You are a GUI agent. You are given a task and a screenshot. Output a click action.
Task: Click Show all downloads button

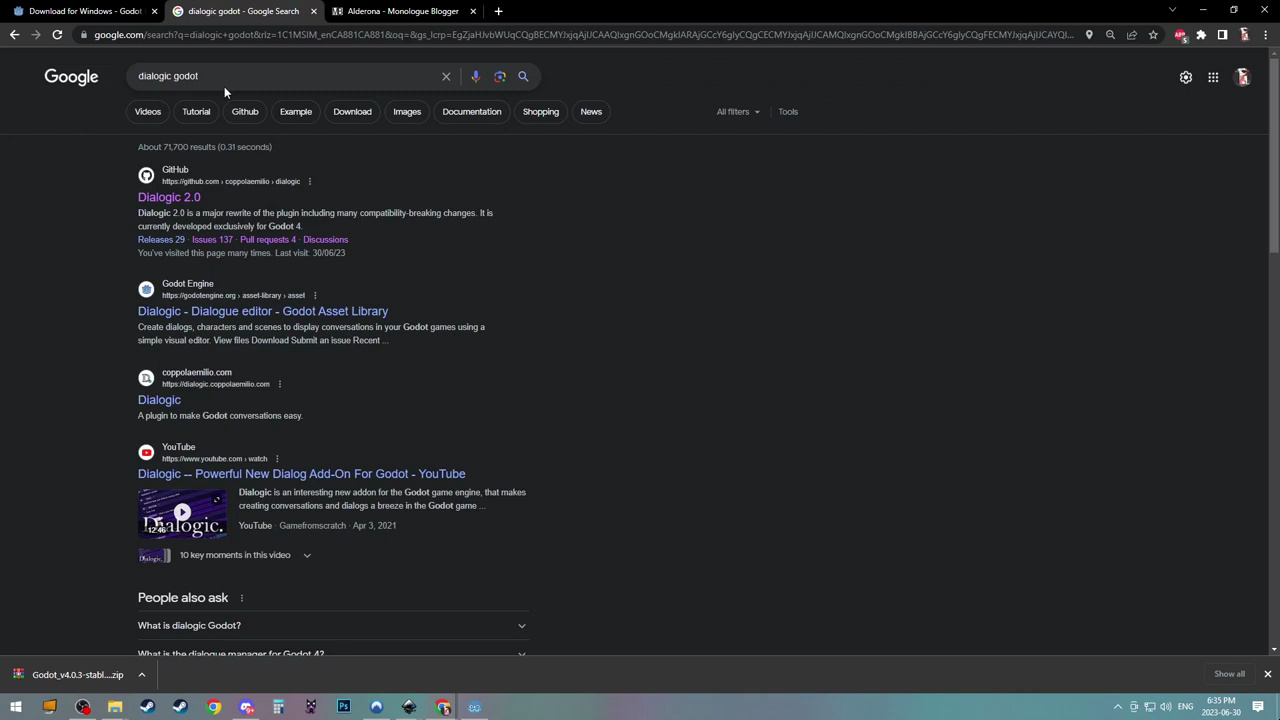coord(1229,674)
